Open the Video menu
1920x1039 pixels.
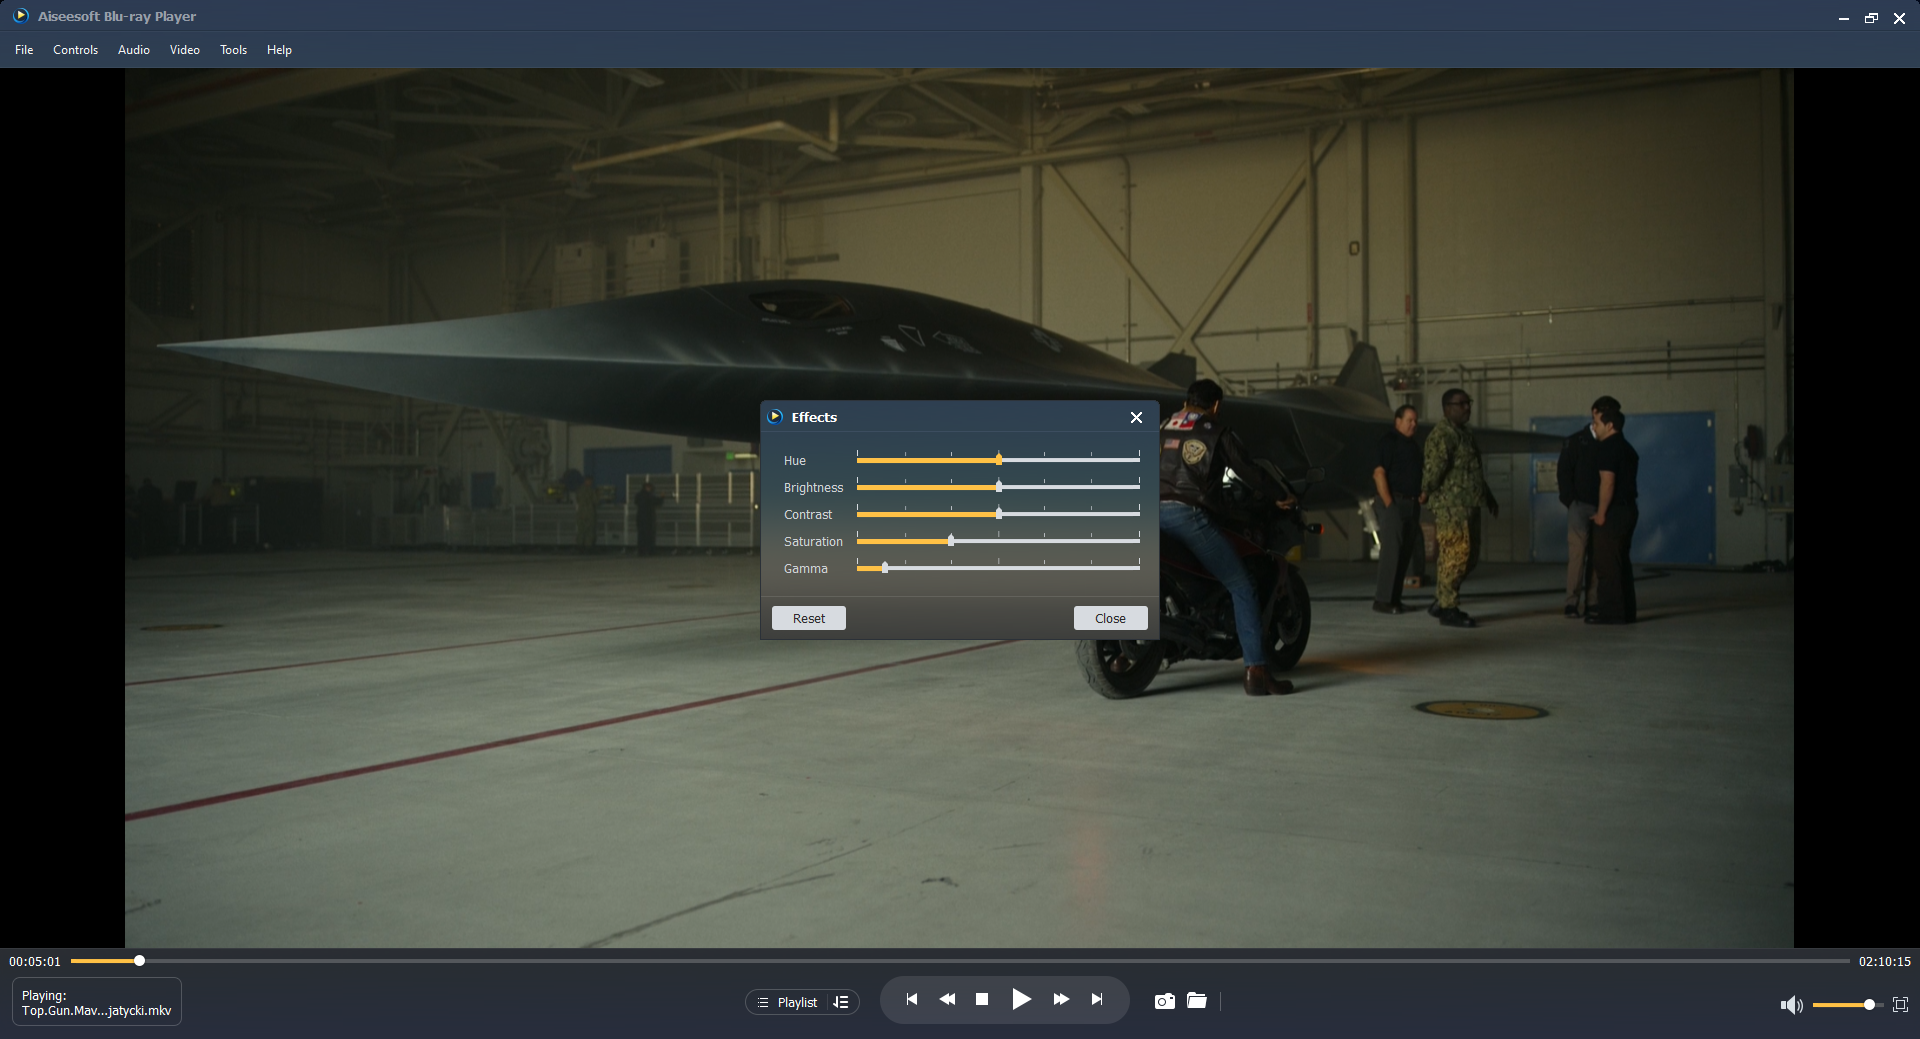[x=185, y=50]
